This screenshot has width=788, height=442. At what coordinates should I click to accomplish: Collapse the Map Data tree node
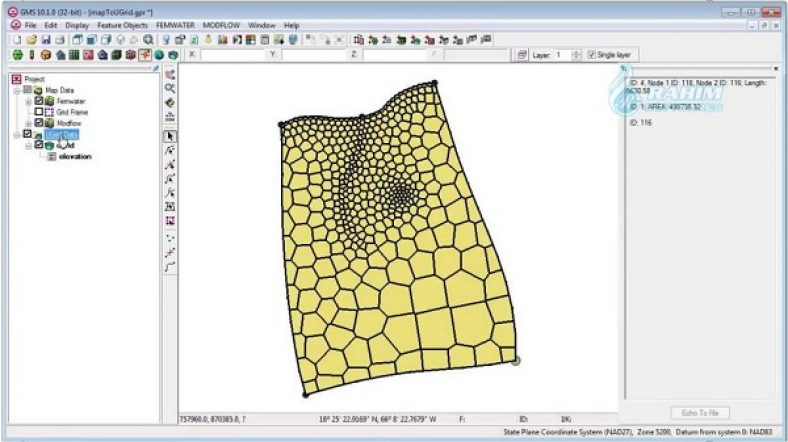17,90
